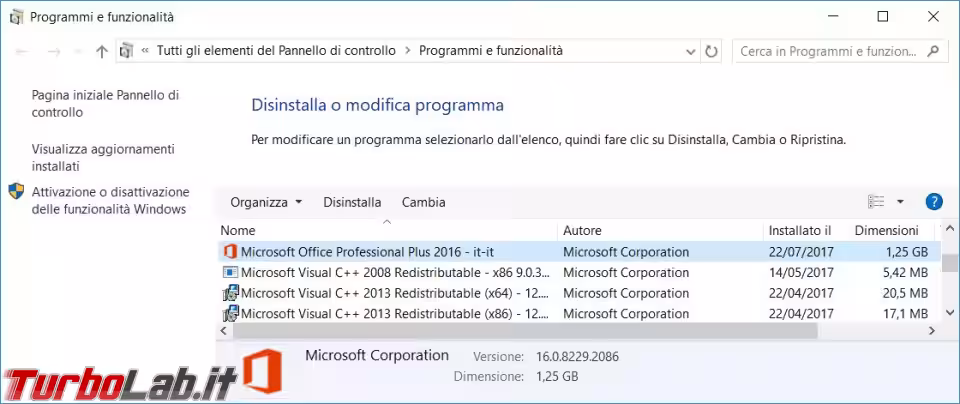Open Pagina iniziale Pannello di controllo

click(105, 104)
